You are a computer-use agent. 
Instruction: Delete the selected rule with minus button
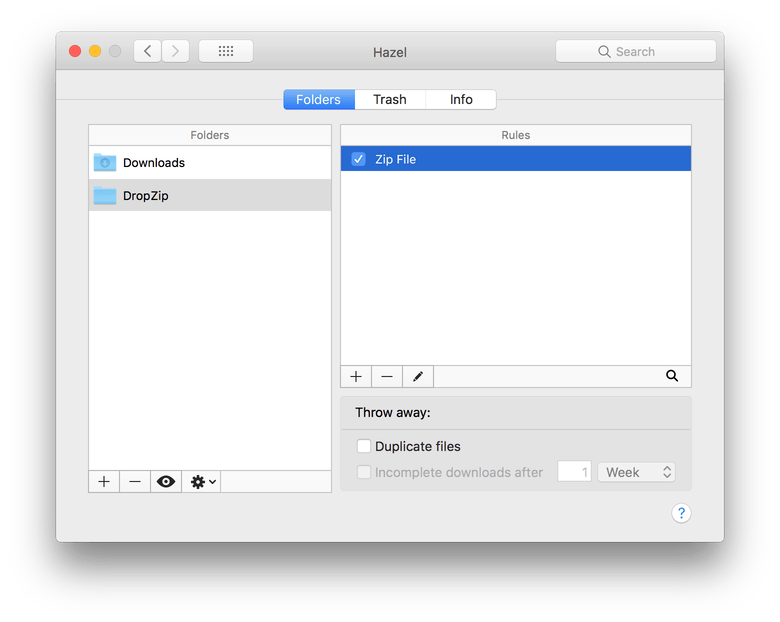tap(387, 377)
